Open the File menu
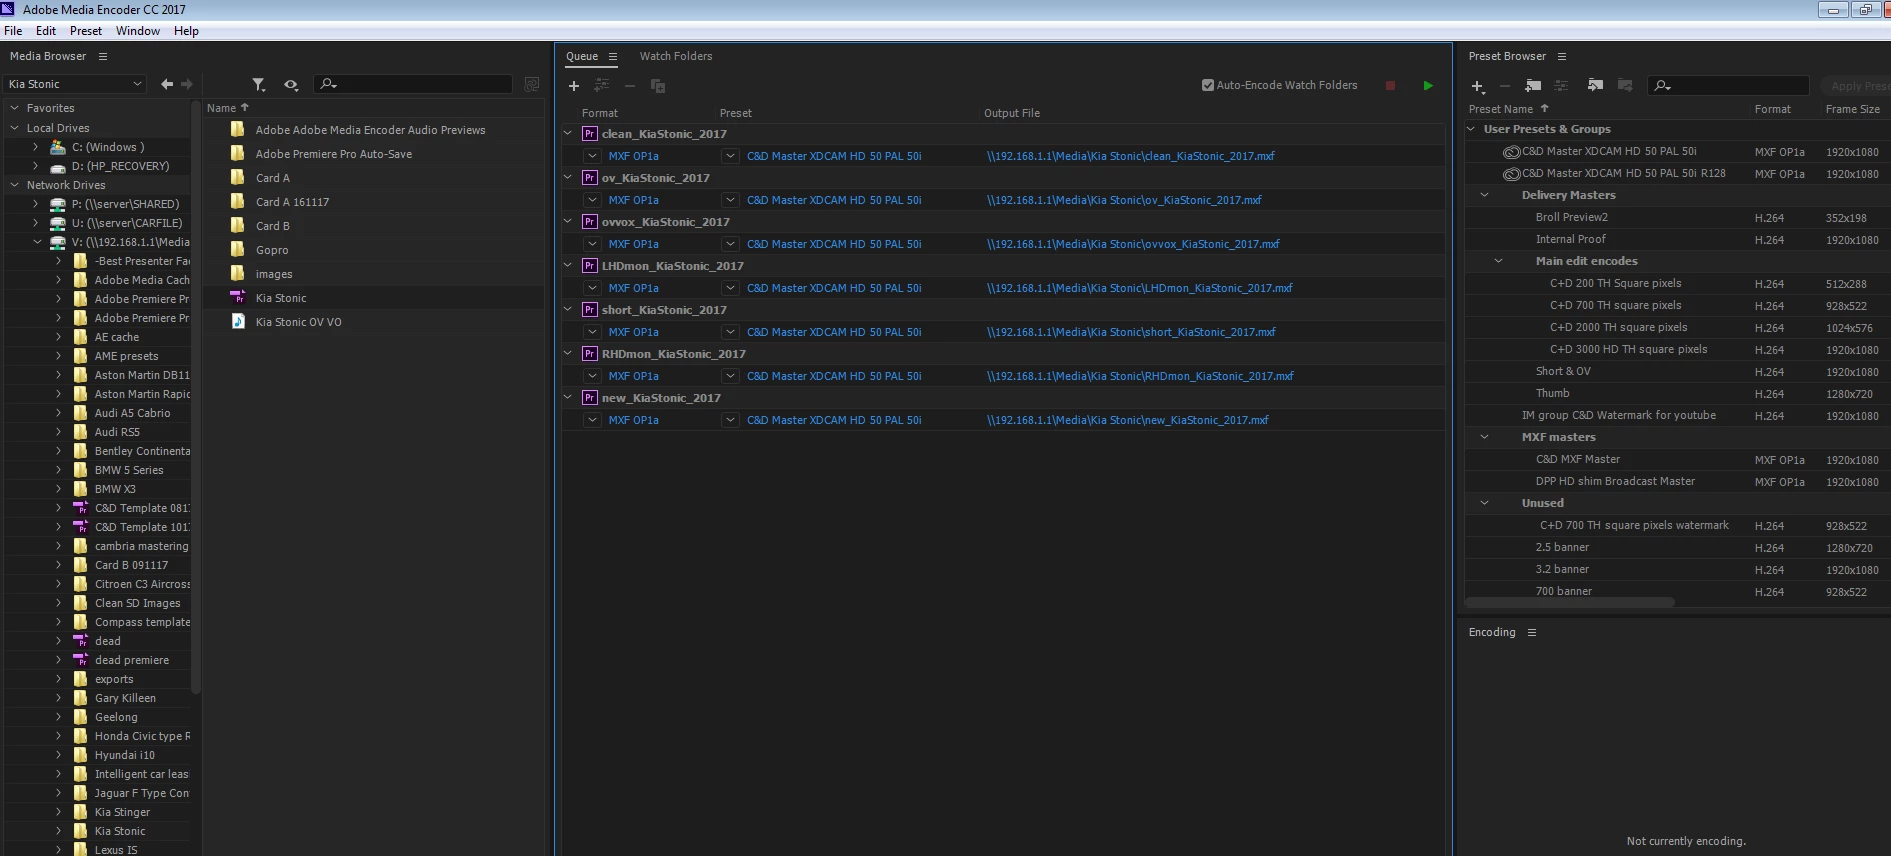The image size is (1891, 856). tap(13, 31)
